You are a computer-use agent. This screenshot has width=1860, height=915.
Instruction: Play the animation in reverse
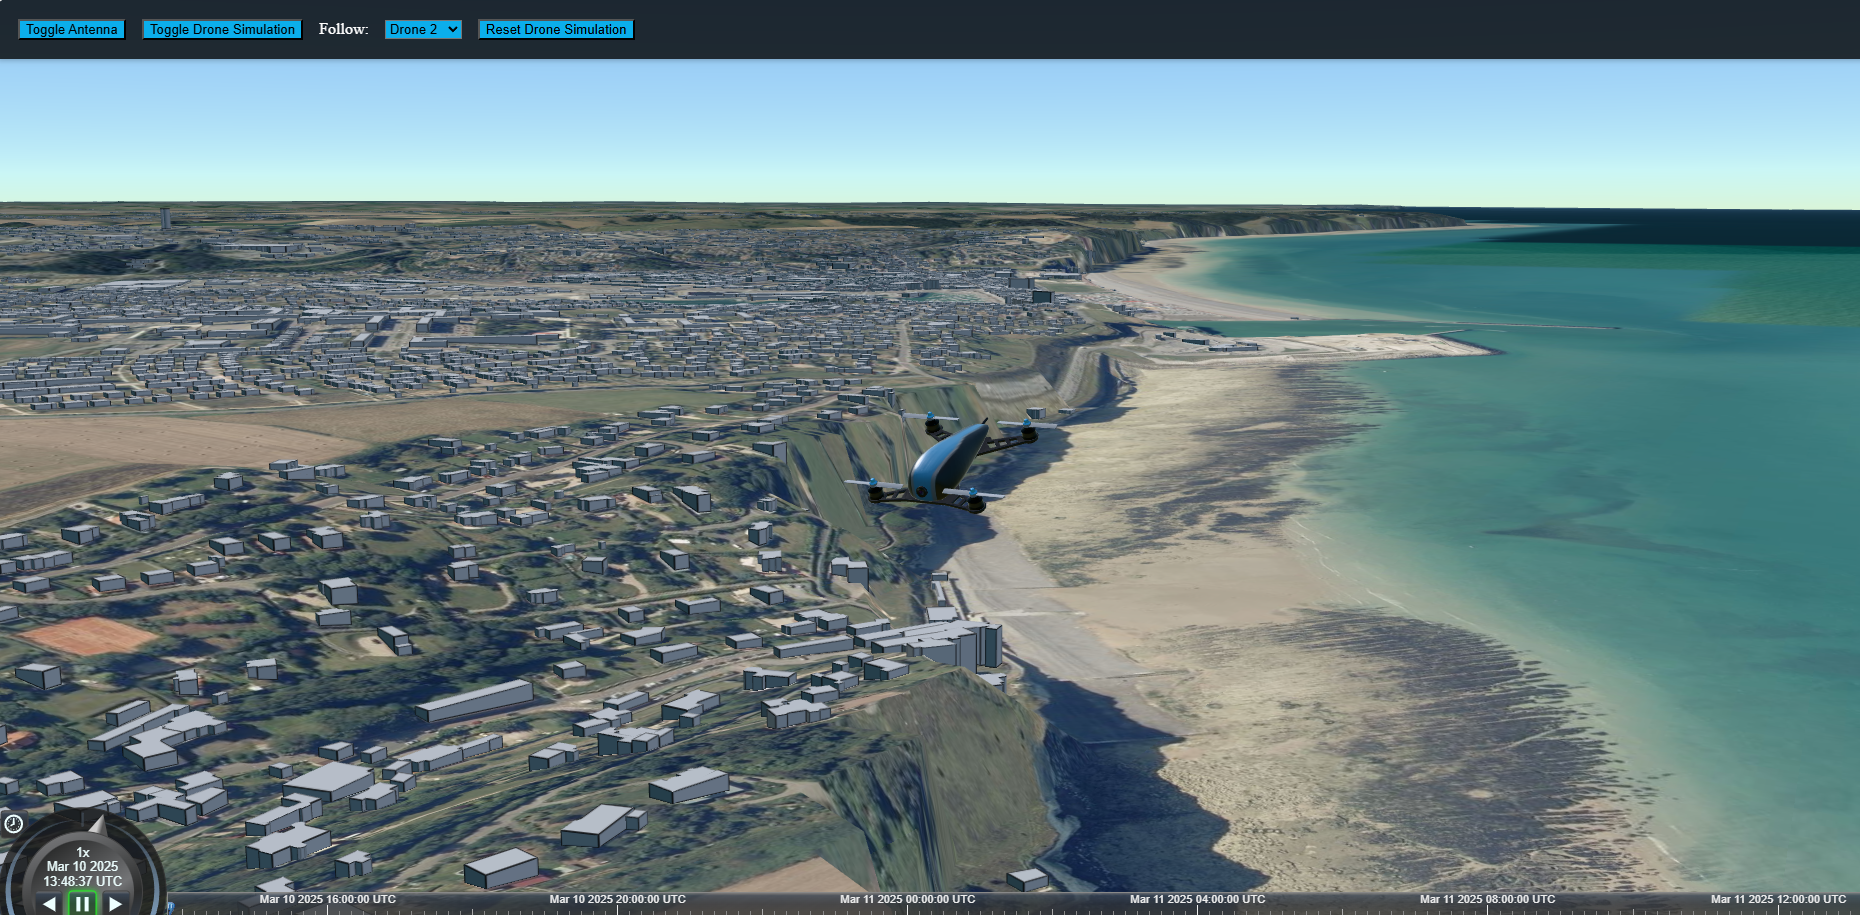(49, 904)
